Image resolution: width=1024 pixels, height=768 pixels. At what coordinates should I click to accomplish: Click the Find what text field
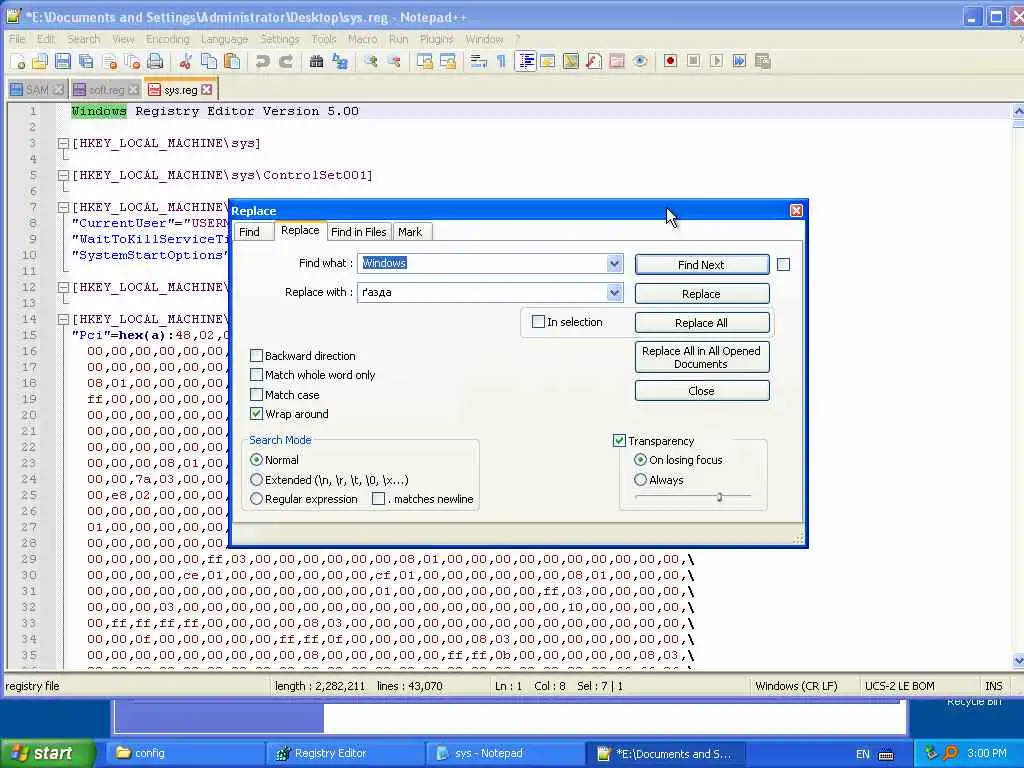tap(482, 263)
